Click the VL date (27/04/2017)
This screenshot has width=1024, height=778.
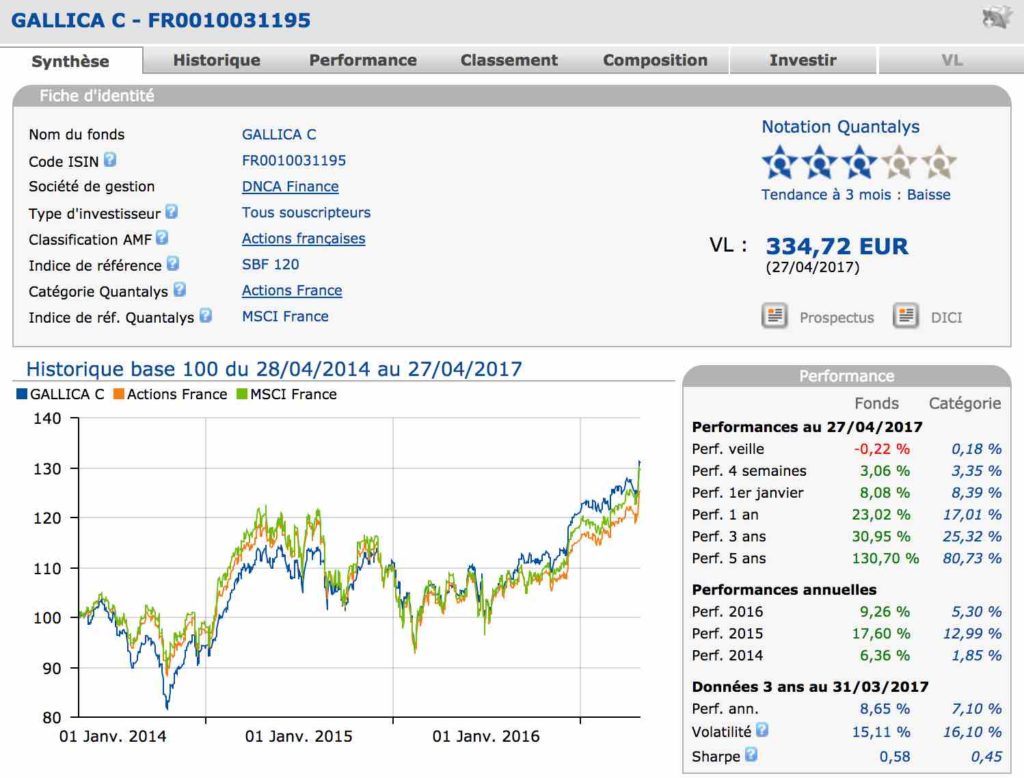click(812, 267)
